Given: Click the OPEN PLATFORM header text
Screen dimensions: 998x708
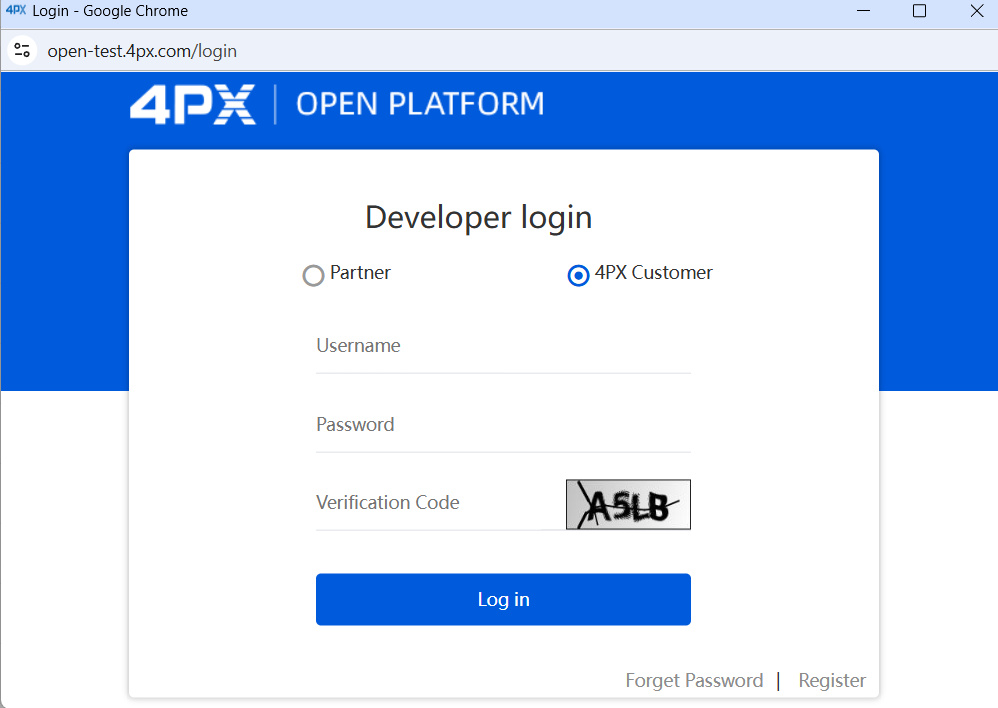Looking at the screenshot, I should tap(420, 104).
